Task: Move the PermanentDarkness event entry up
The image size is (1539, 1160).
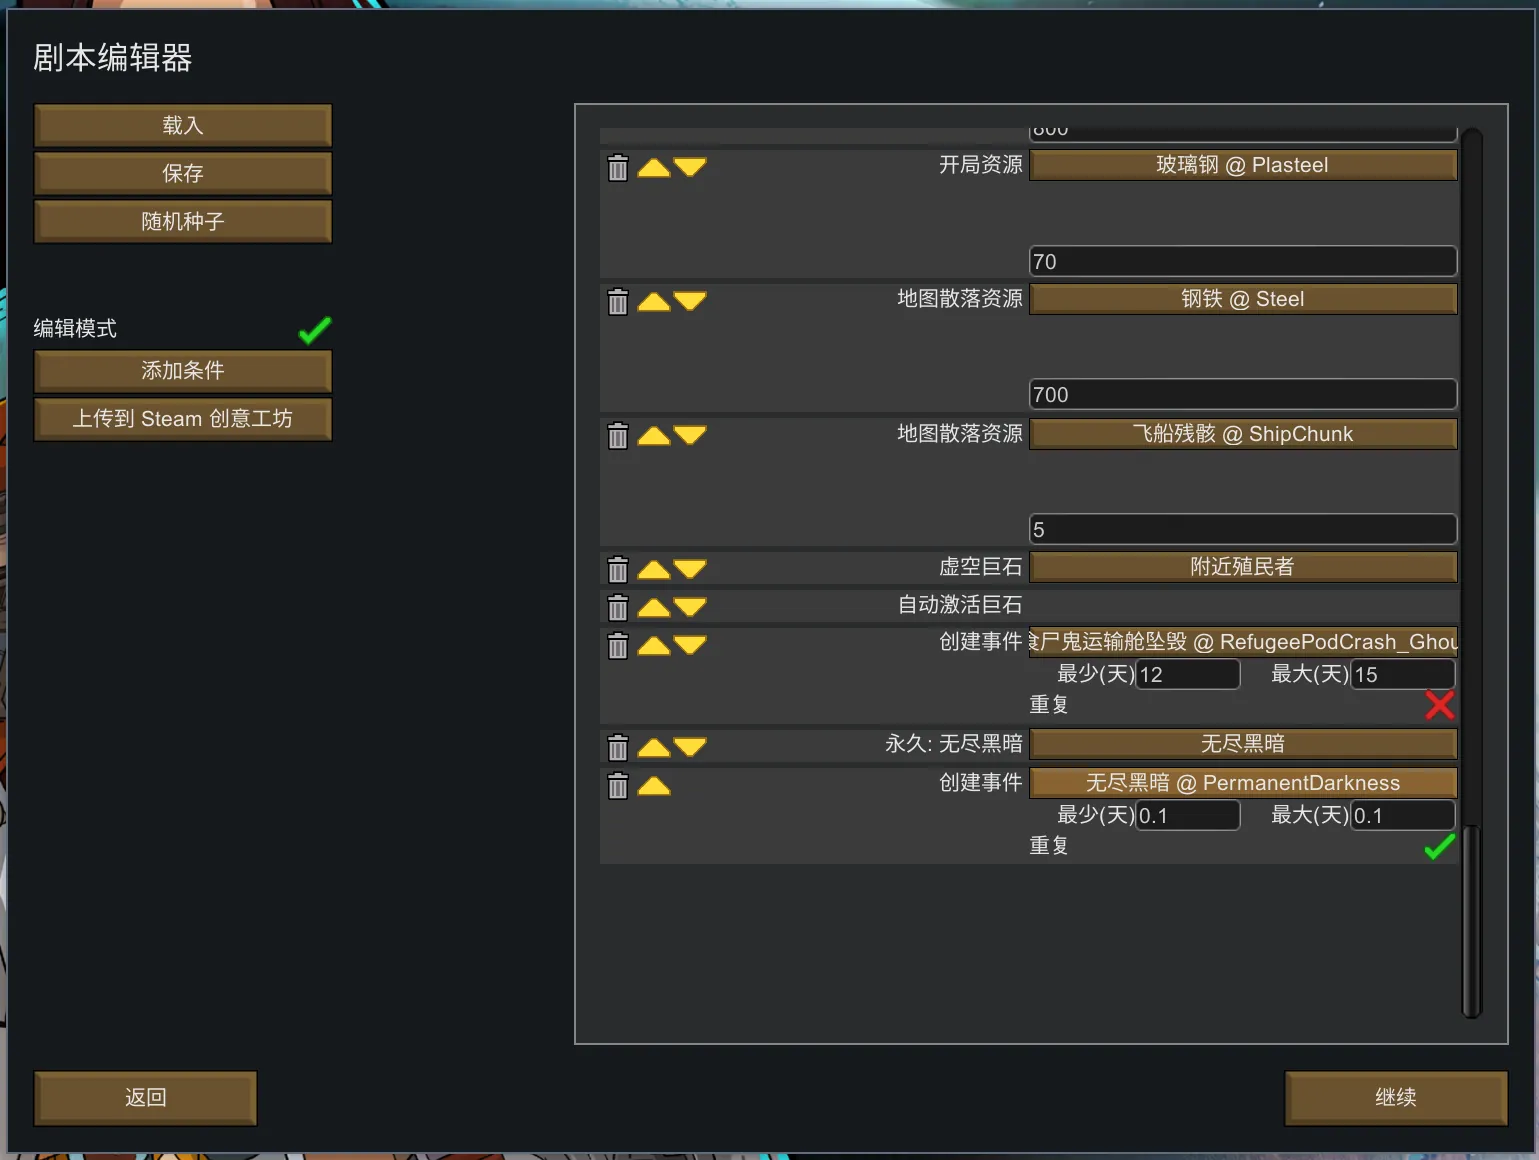Action: pos(654,786)
